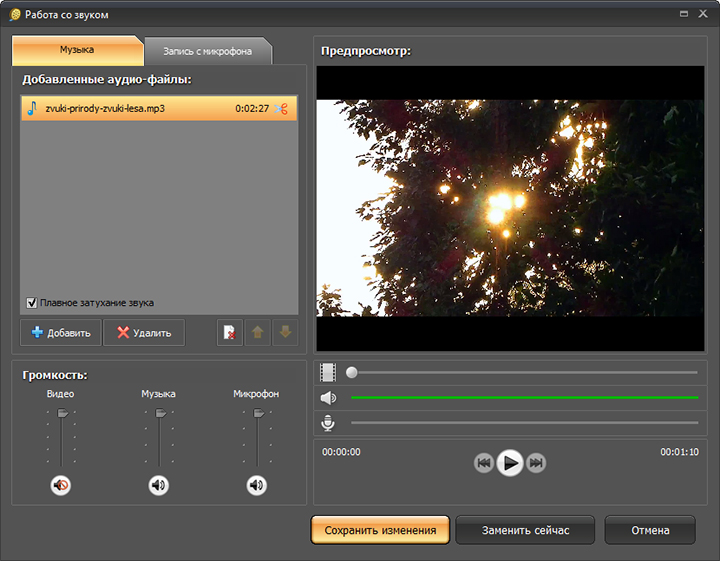Jump to the previous position with the rewind button
The image size is (720, 561).
pos(484,463)
